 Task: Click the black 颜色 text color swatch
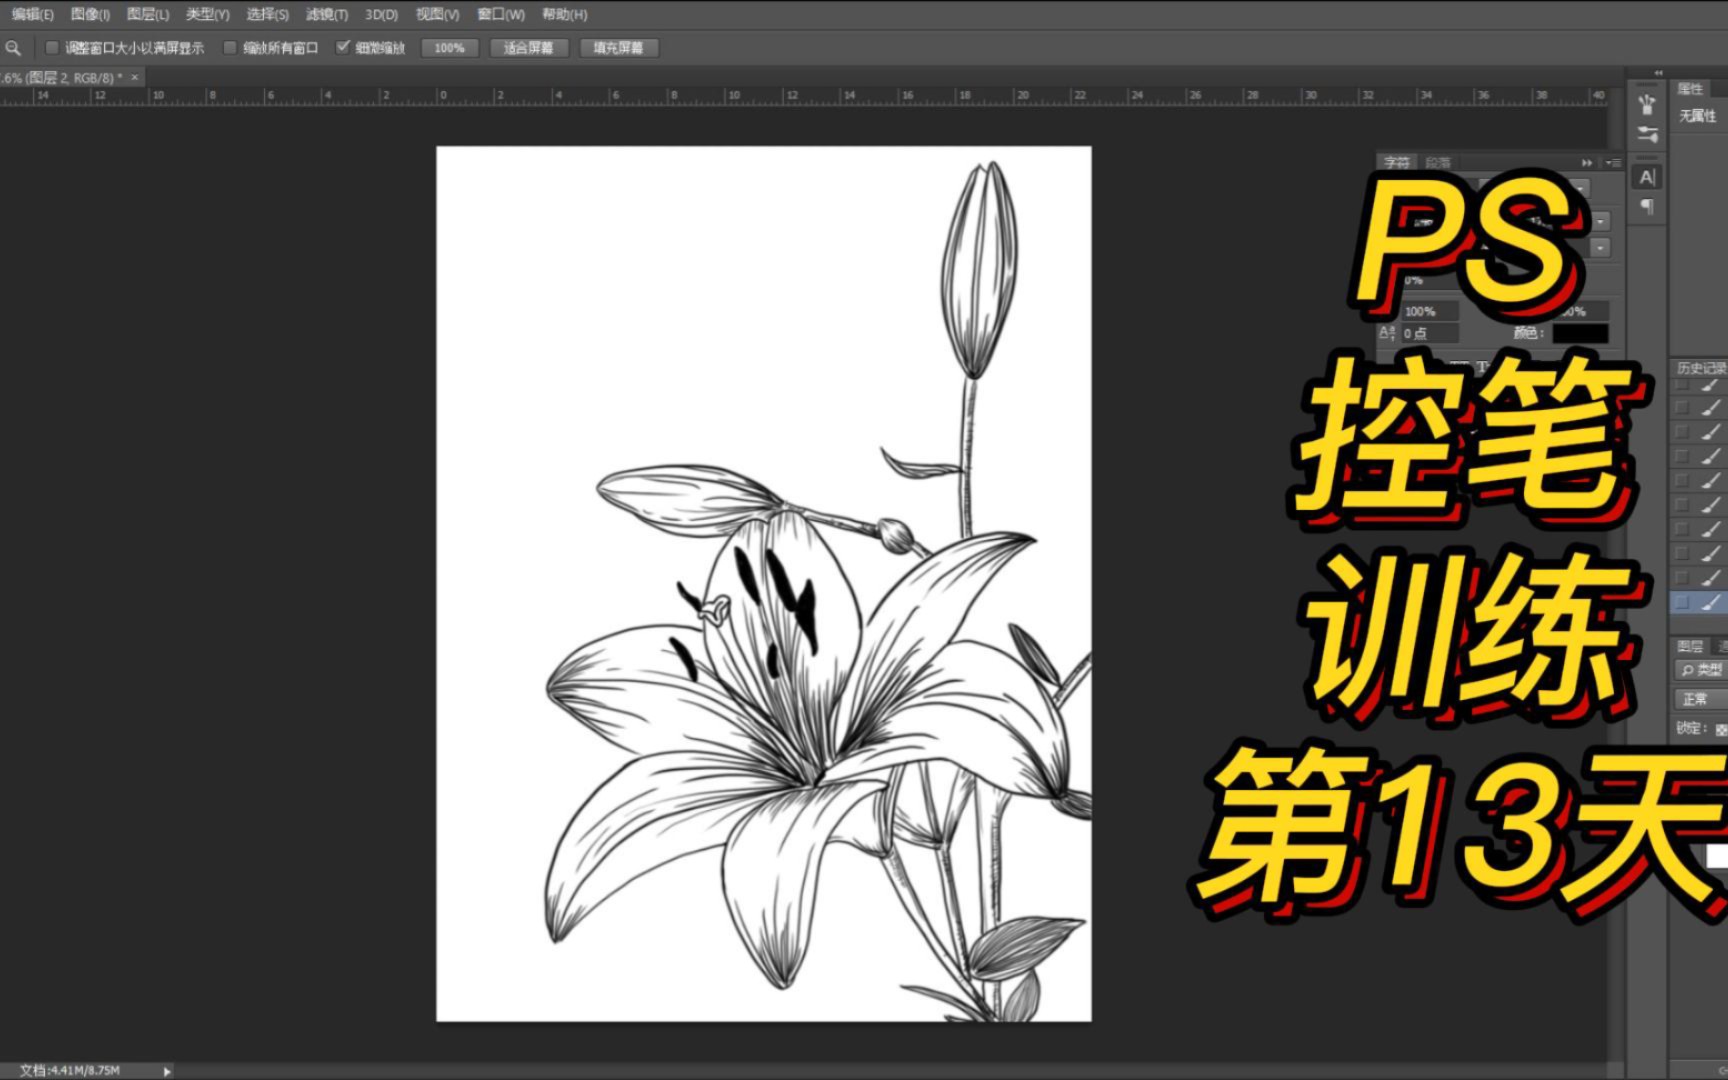pos(1580,334)
